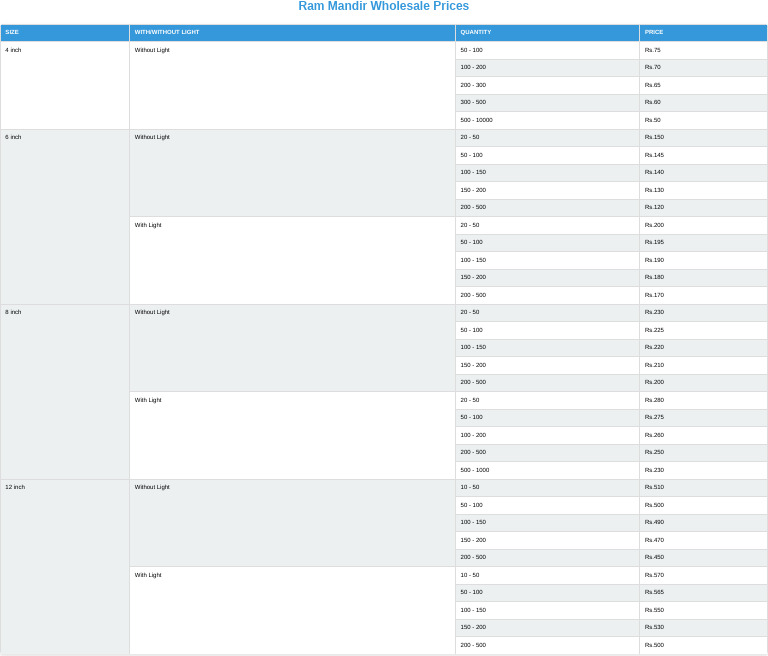Screen dimensions: 768x656
Task: Click the 50 - 100 quantity beside Rs.75
Action: pyautogui.click(x=547, y=50)
